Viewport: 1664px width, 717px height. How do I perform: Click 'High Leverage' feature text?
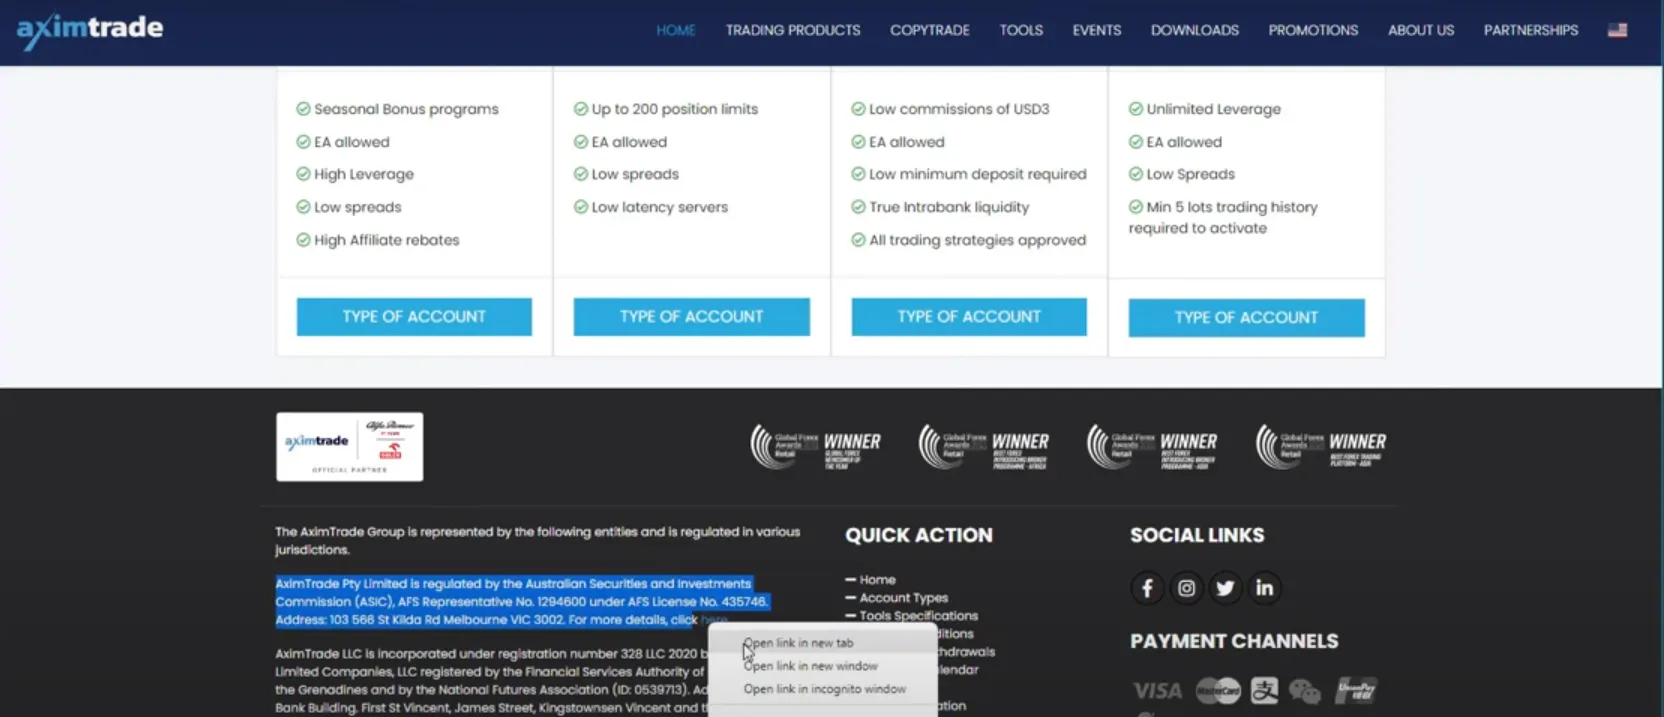click(x=363, y=174)
